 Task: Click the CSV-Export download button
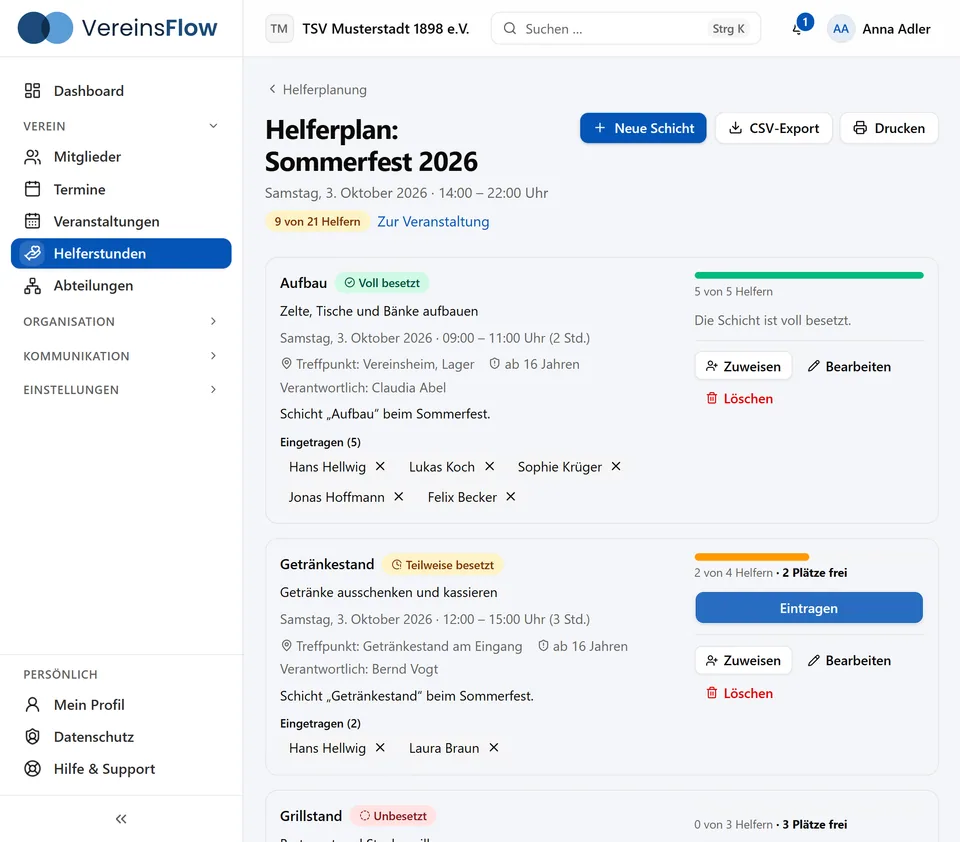click(773, 128)
